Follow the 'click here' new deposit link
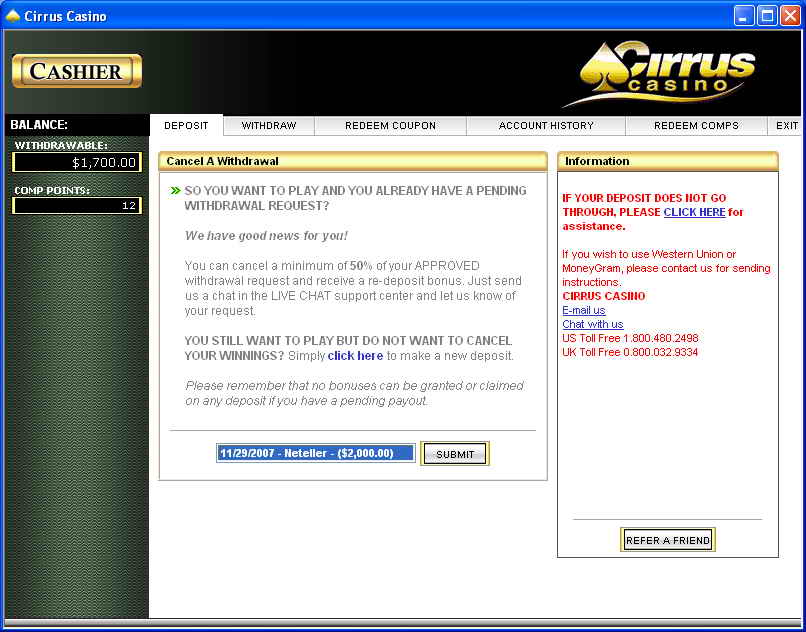This screenshot has width=806, height=632. click(355, 356)
